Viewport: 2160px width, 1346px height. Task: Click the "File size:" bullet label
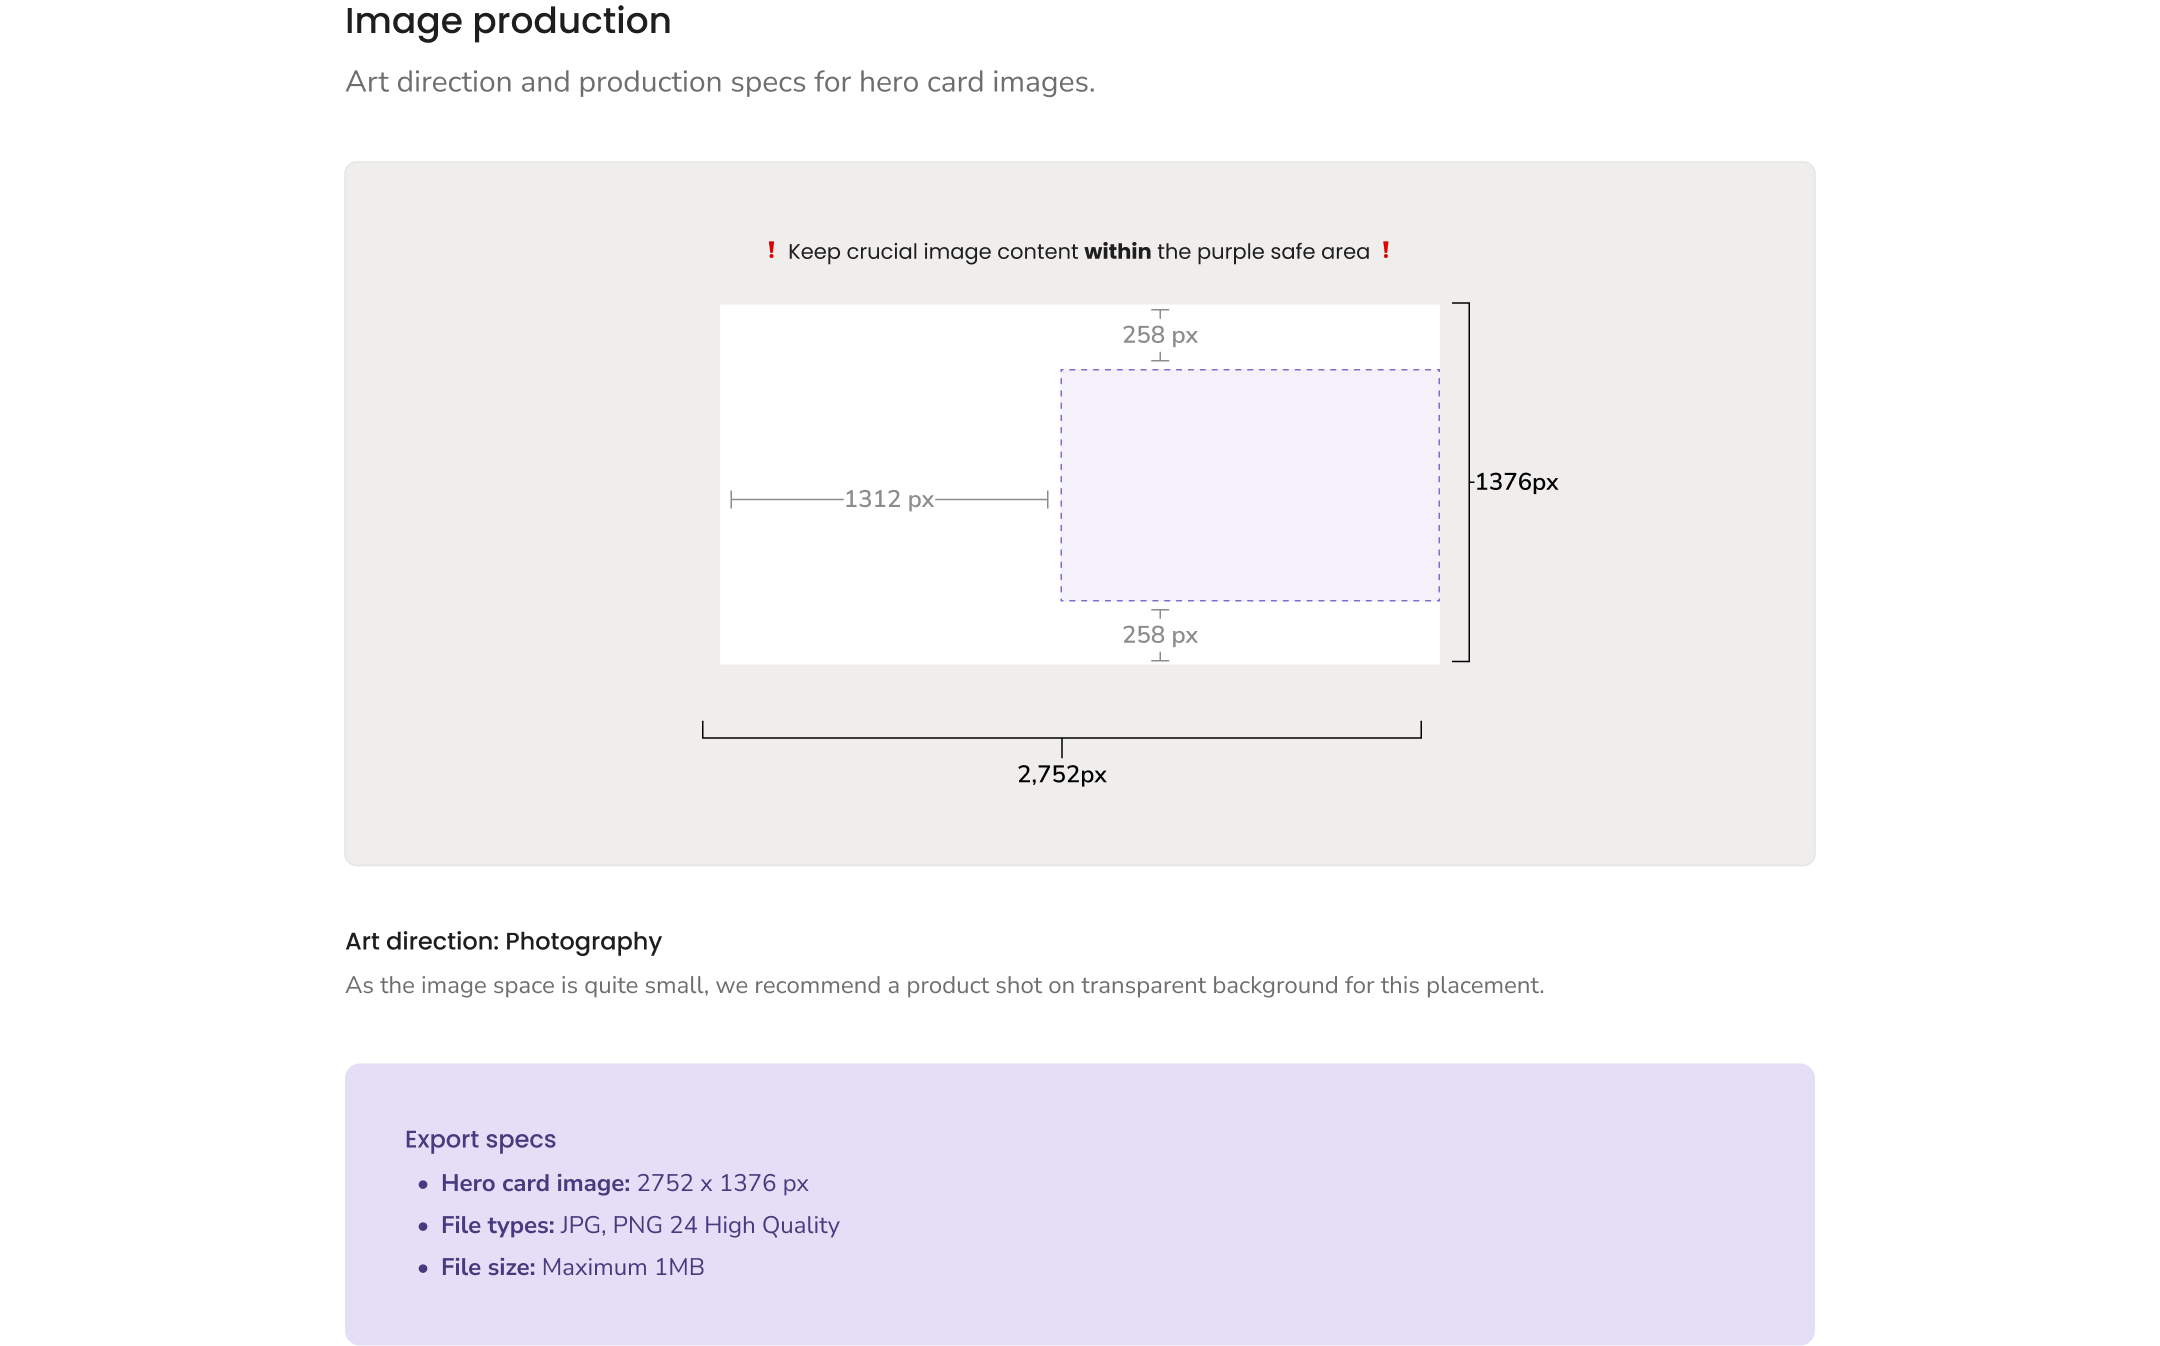[x=488, y=1267]
